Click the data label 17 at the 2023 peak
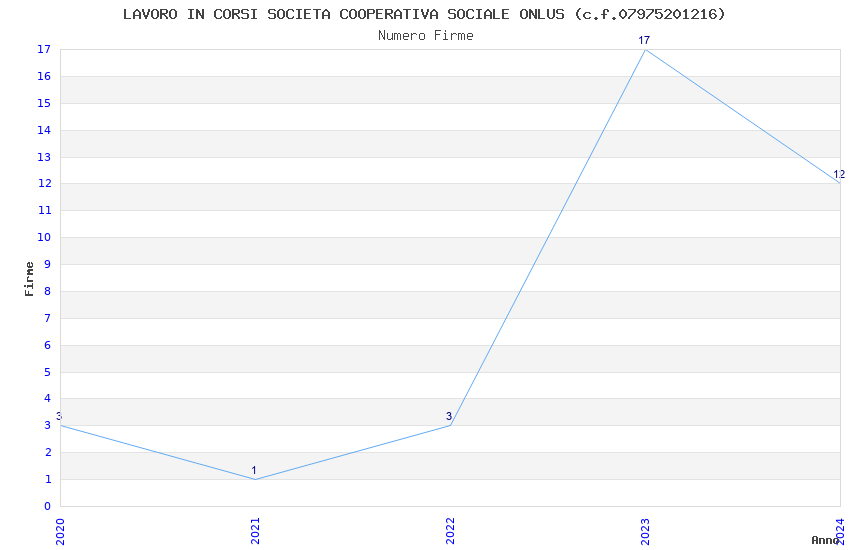 click(644, 40)
